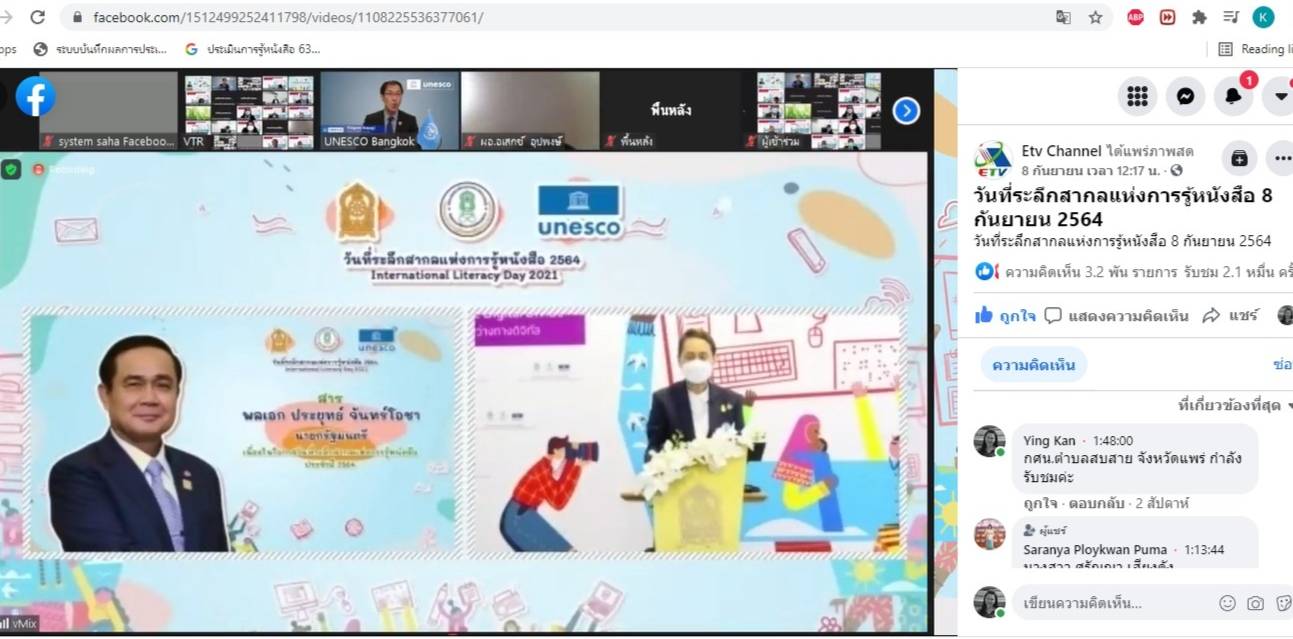Open the ABP ad blocker extension
The width and height of the screenshot is (1293, 639).
coord(1135,17)
